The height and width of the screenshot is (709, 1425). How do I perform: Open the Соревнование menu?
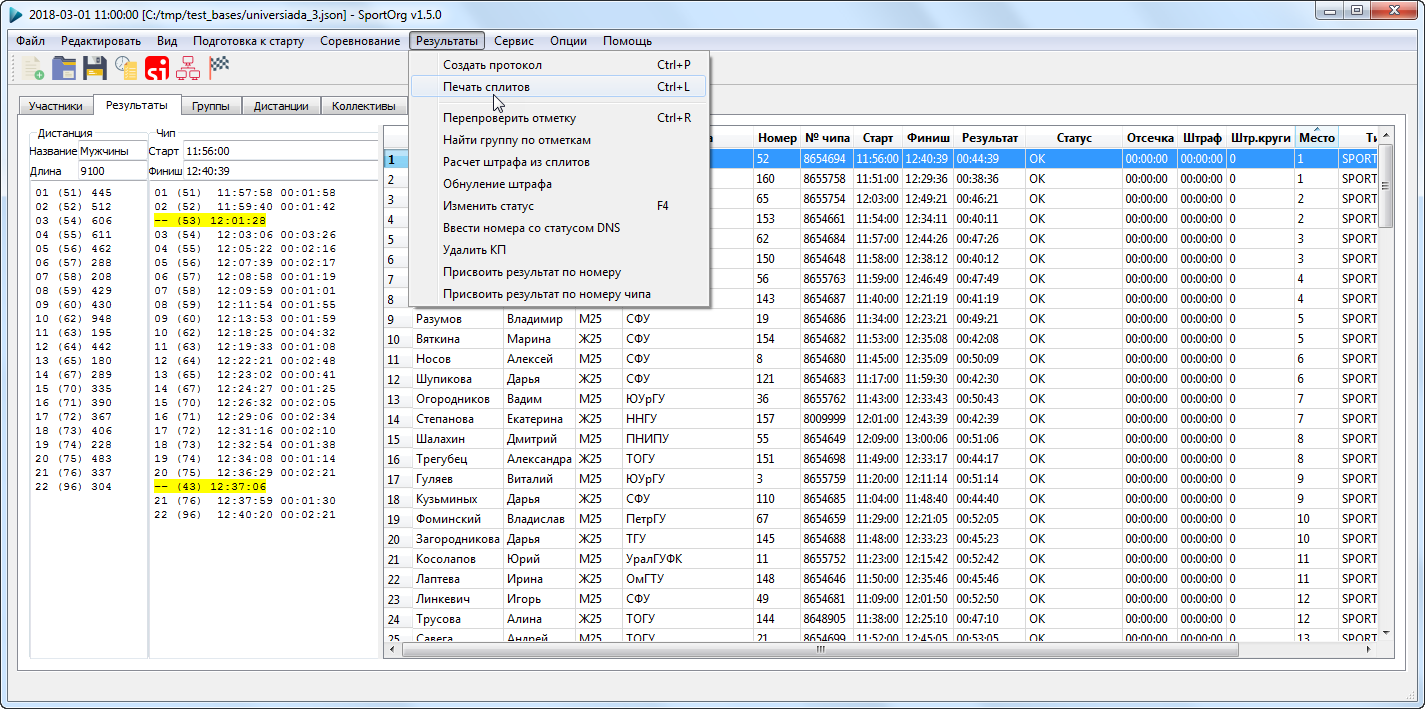tap(360, 41)
